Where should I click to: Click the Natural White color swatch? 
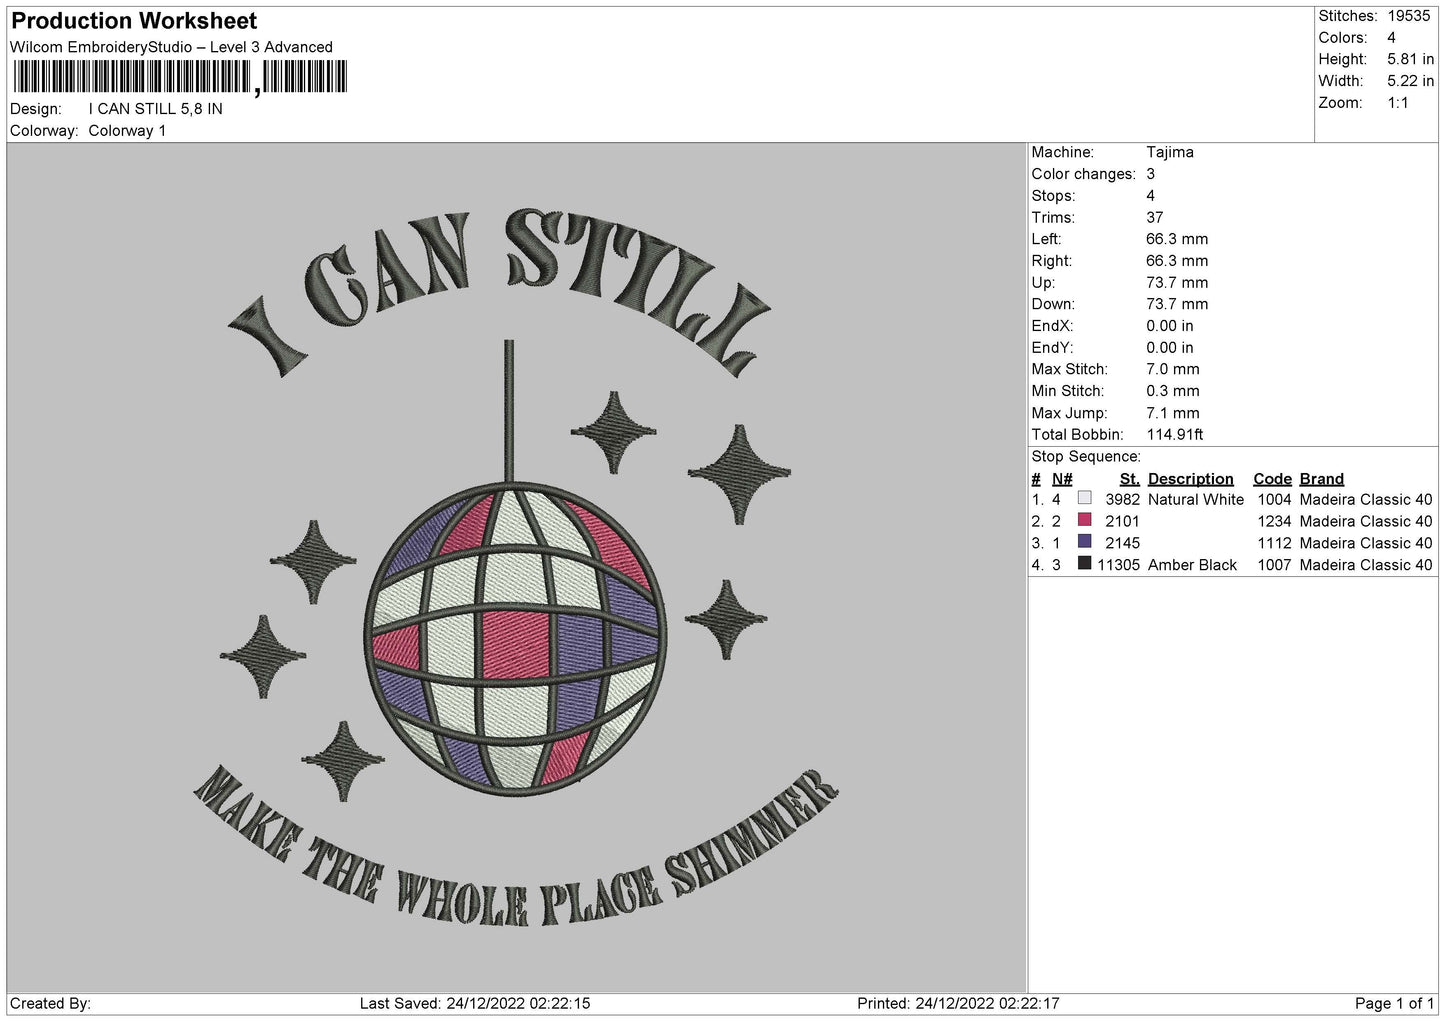pyautogui.click(x=1084, y=498)
